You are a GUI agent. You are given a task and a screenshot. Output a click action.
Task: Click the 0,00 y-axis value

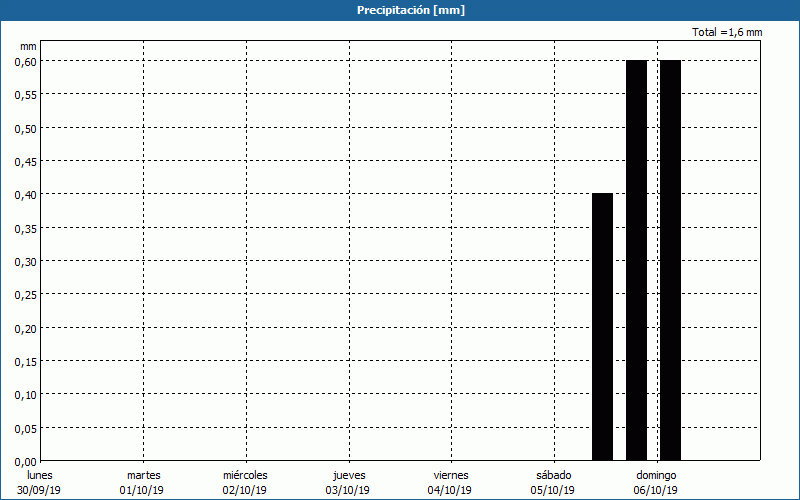coord(26,462)
